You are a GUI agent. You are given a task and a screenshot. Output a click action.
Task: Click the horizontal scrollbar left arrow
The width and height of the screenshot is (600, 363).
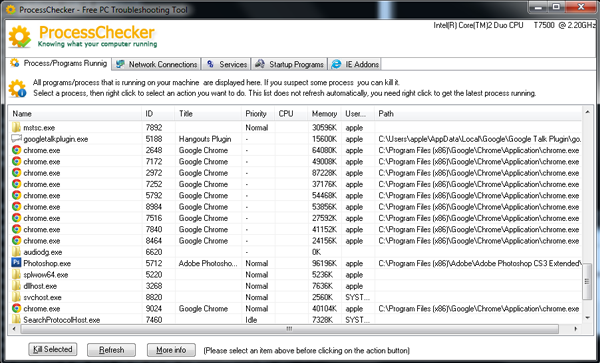(x=14, y=329)
